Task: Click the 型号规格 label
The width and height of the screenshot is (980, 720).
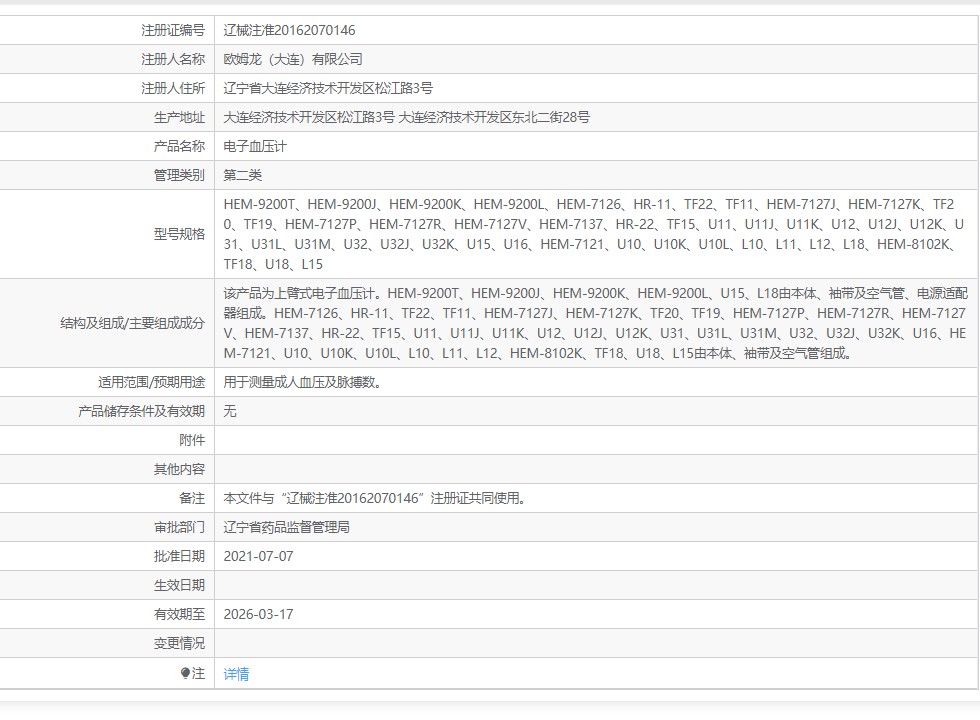Action: click(x=179, y=234)
